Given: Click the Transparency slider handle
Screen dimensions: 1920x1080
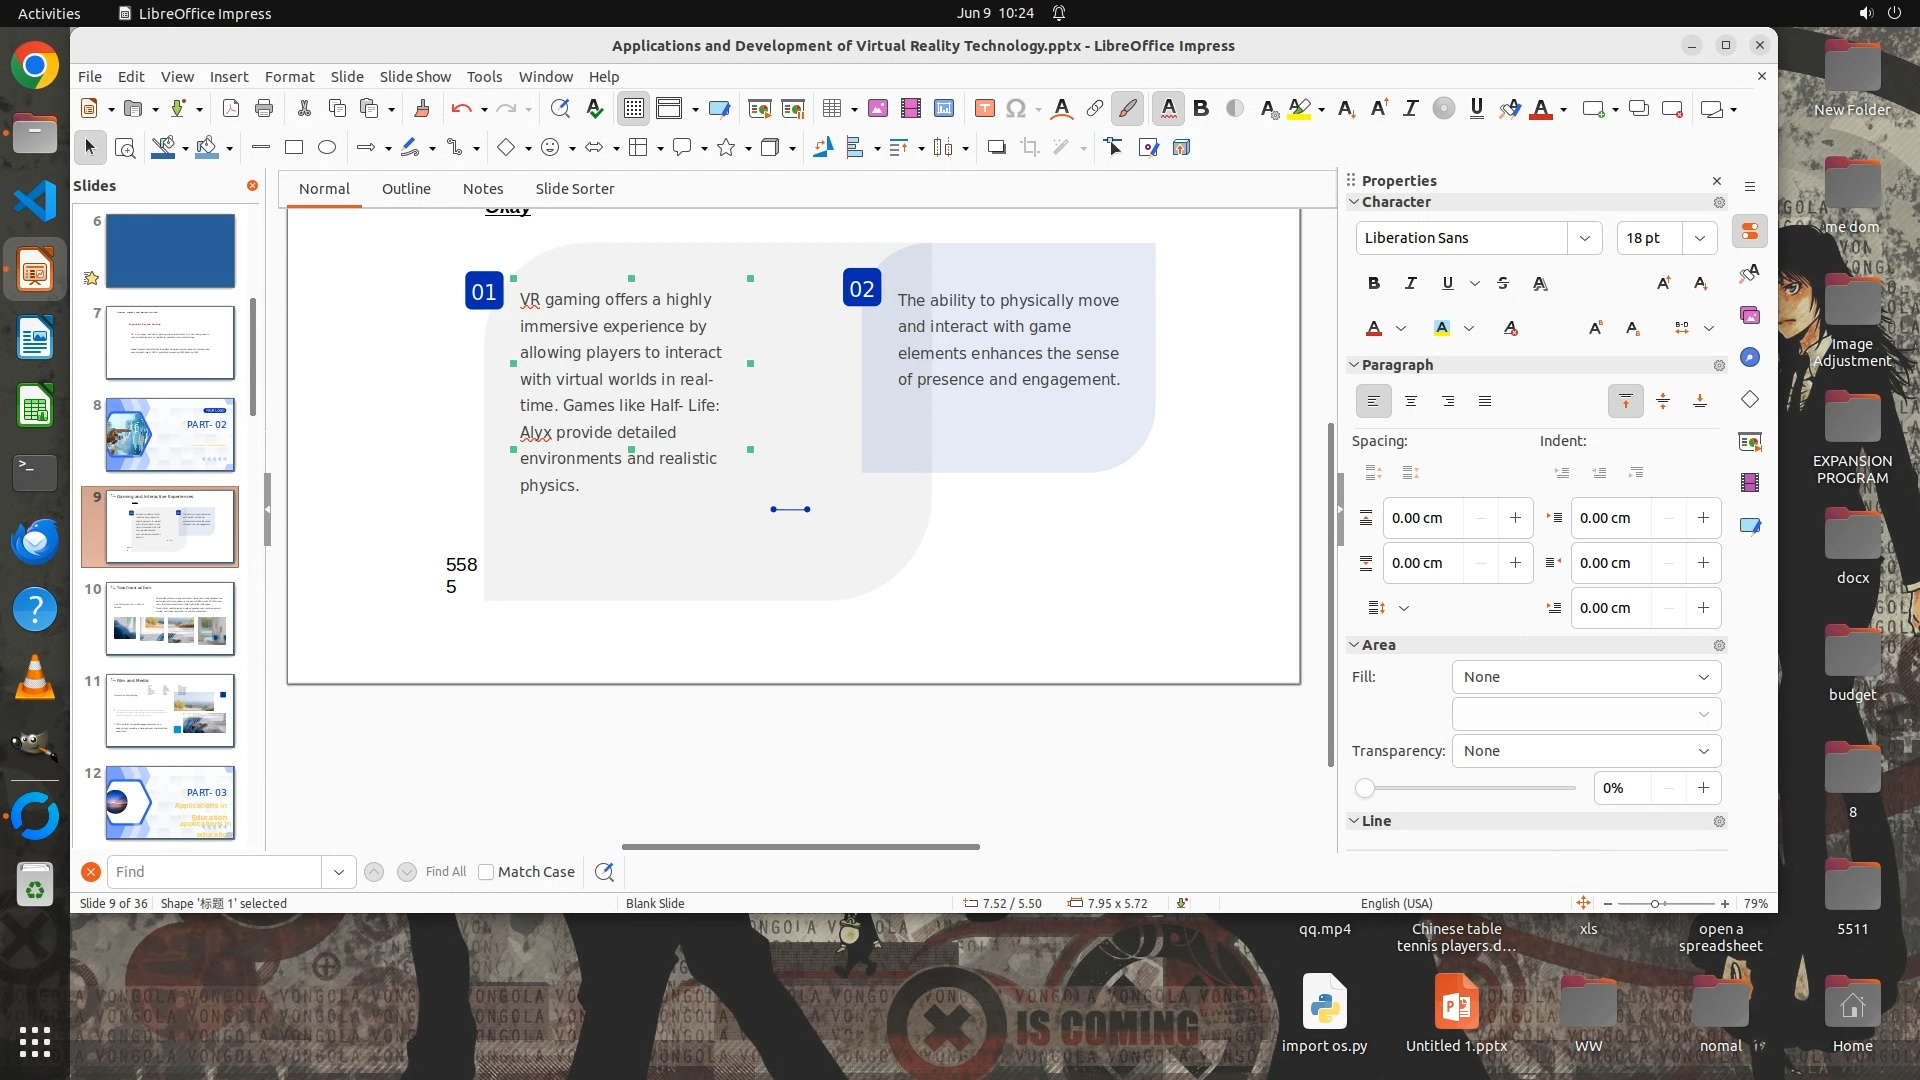Looking at the screenshot, I should click(x=1365, y=789).
